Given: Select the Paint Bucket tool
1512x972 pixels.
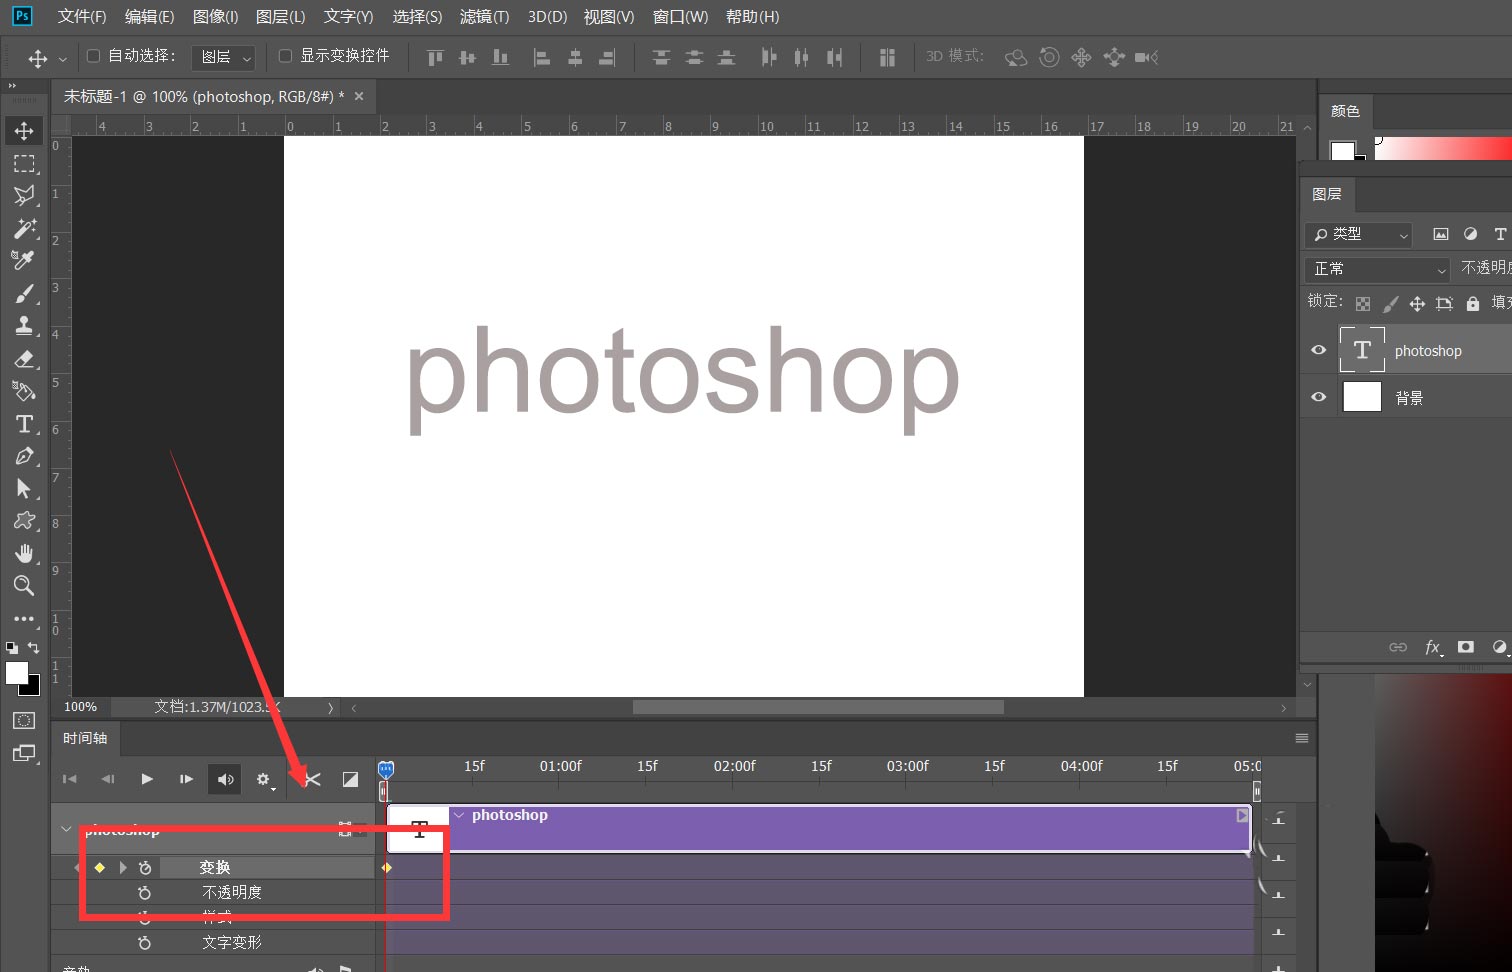Looking at the screenshot, I should tap(24, 391).
